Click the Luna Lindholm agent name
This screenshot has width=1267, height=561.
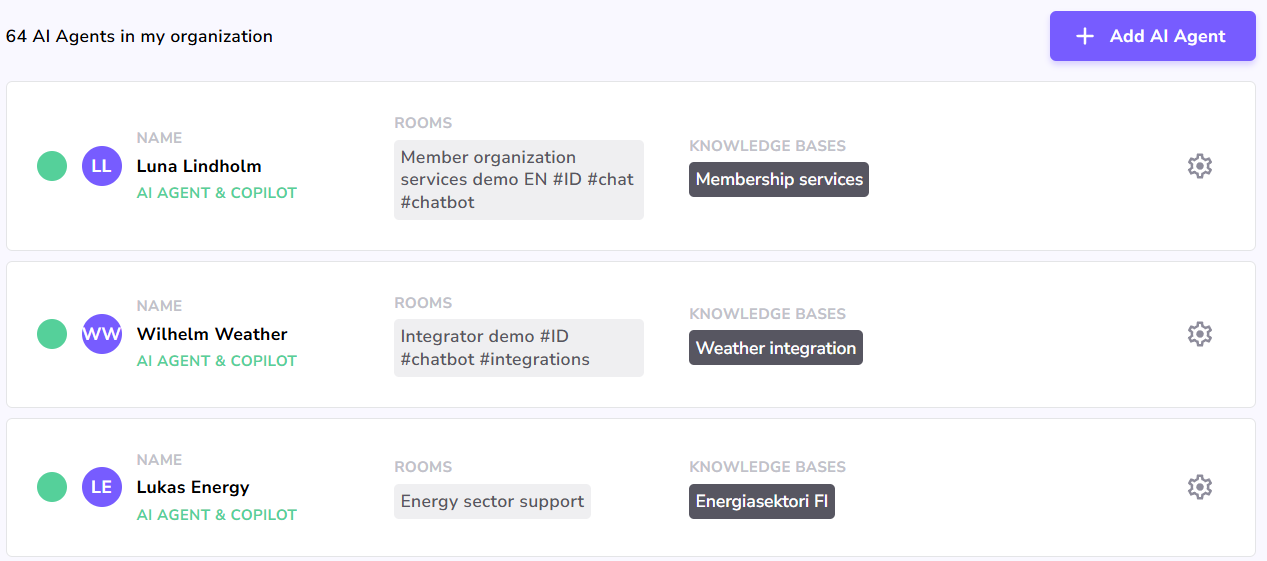[x=199, y=166]
